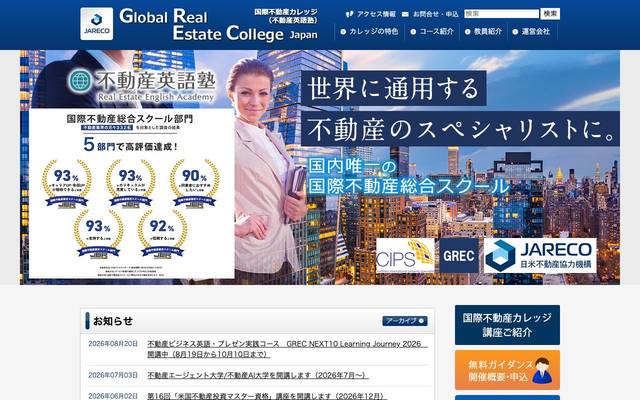Click the 世界に通用する headline text

[393, 88]
